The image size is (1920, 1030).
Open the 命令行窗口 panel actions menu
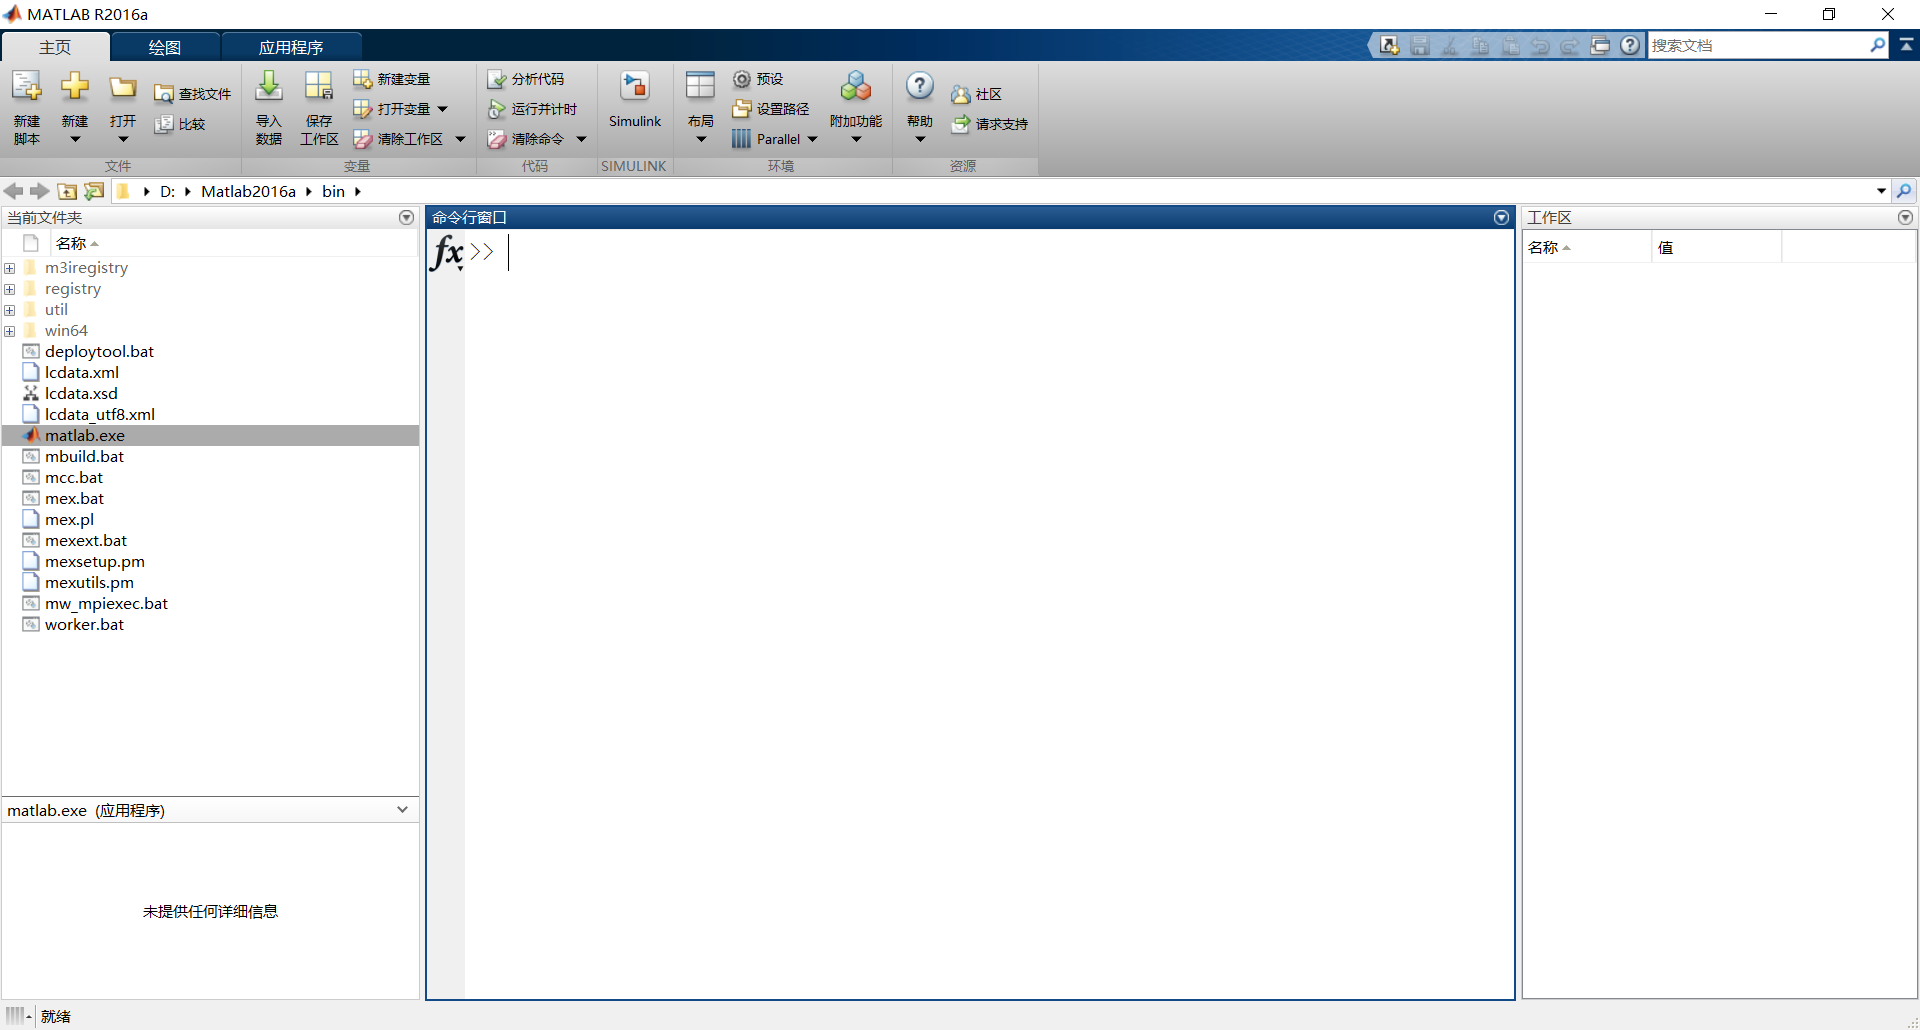tap(1501, 217)
